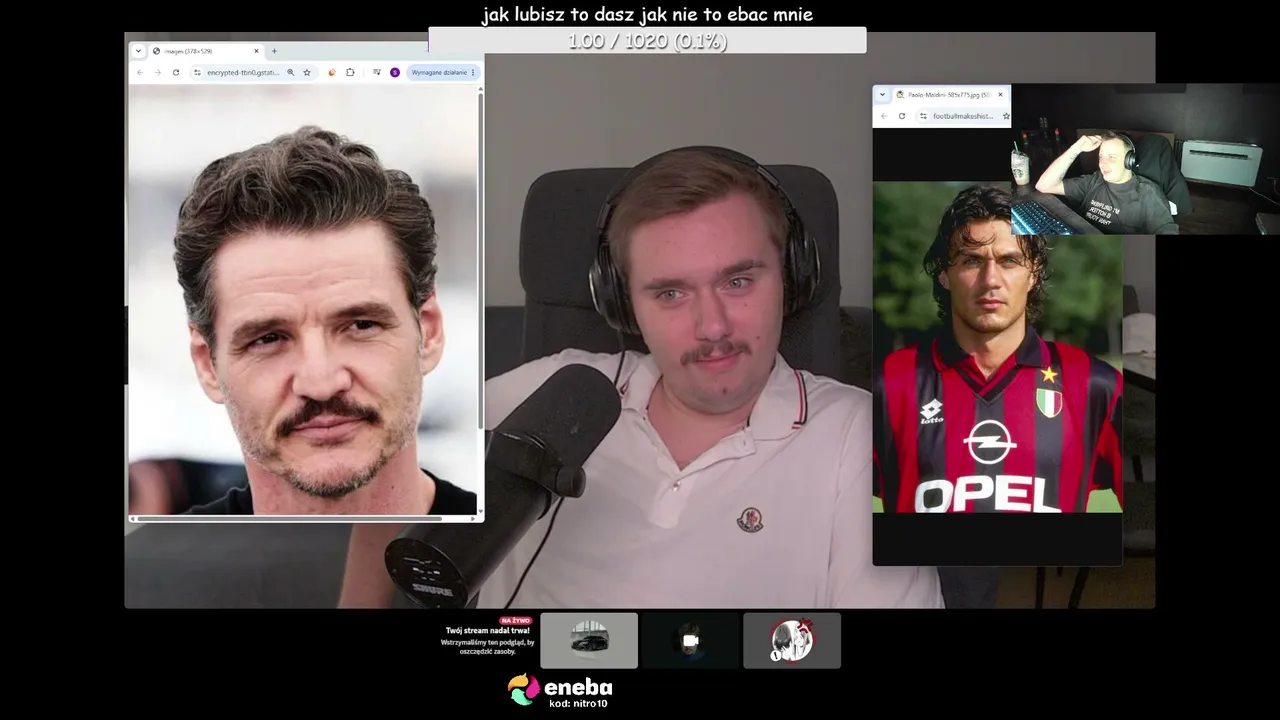The height and width of the screenshot is (720, 1280).
Task: Go back in the left Chrome window
Action: coord(140,72)
